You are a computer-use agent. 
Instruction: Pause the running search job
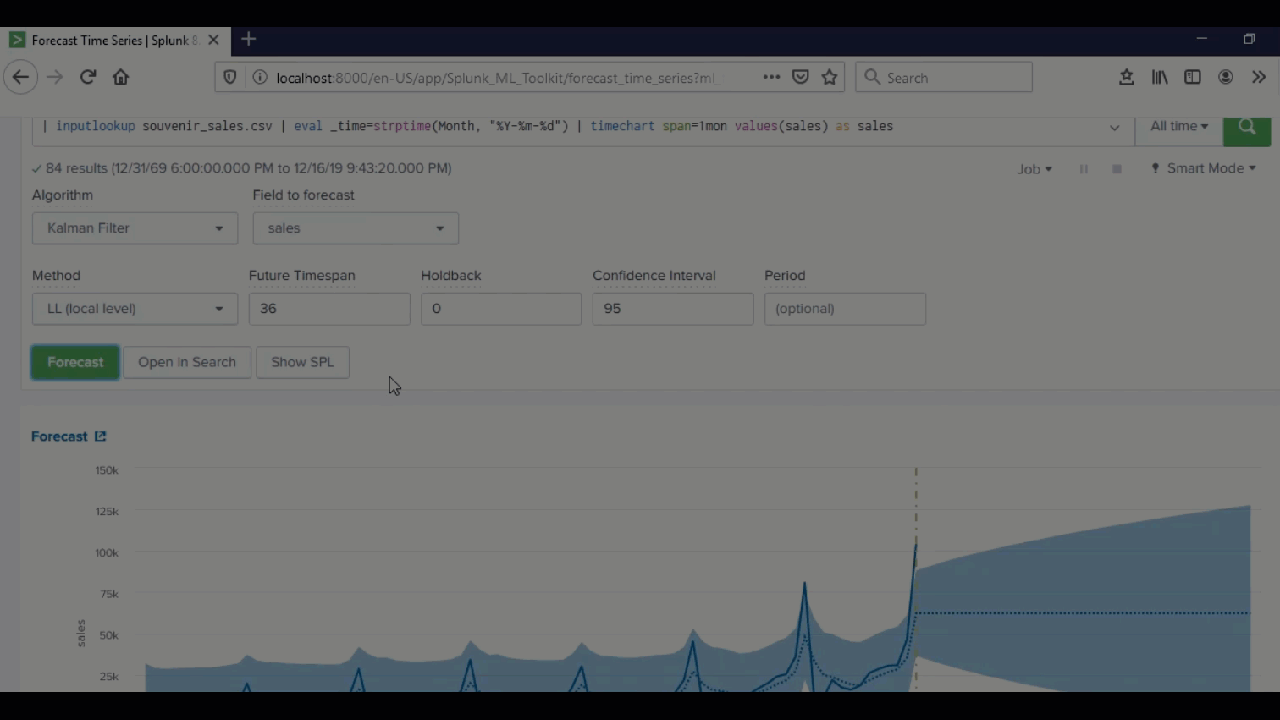point(1083,169)
